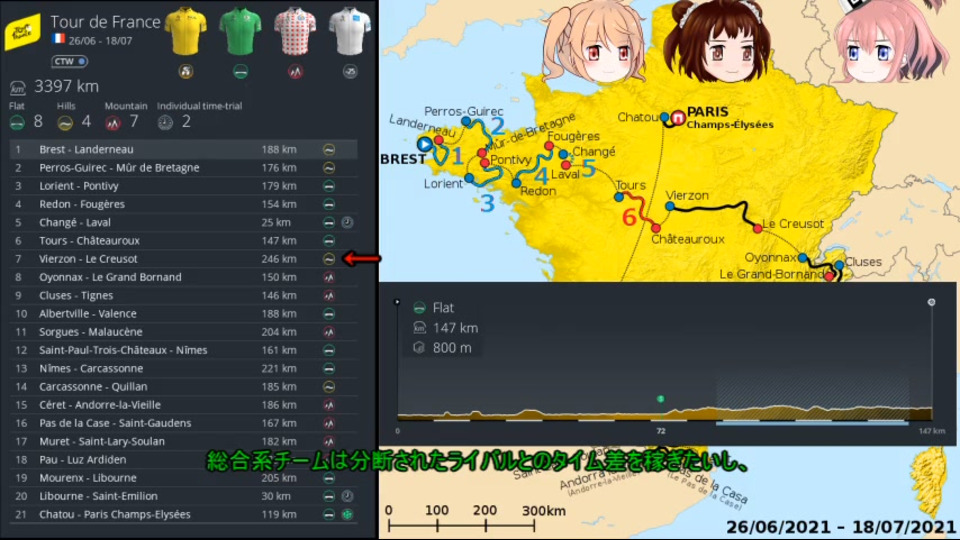Image resolution: width=960 pixels, height=540 pixels.
Task: Click the 3397 km total distance icon
Action: pyautogui.click(x=18, y=88)
